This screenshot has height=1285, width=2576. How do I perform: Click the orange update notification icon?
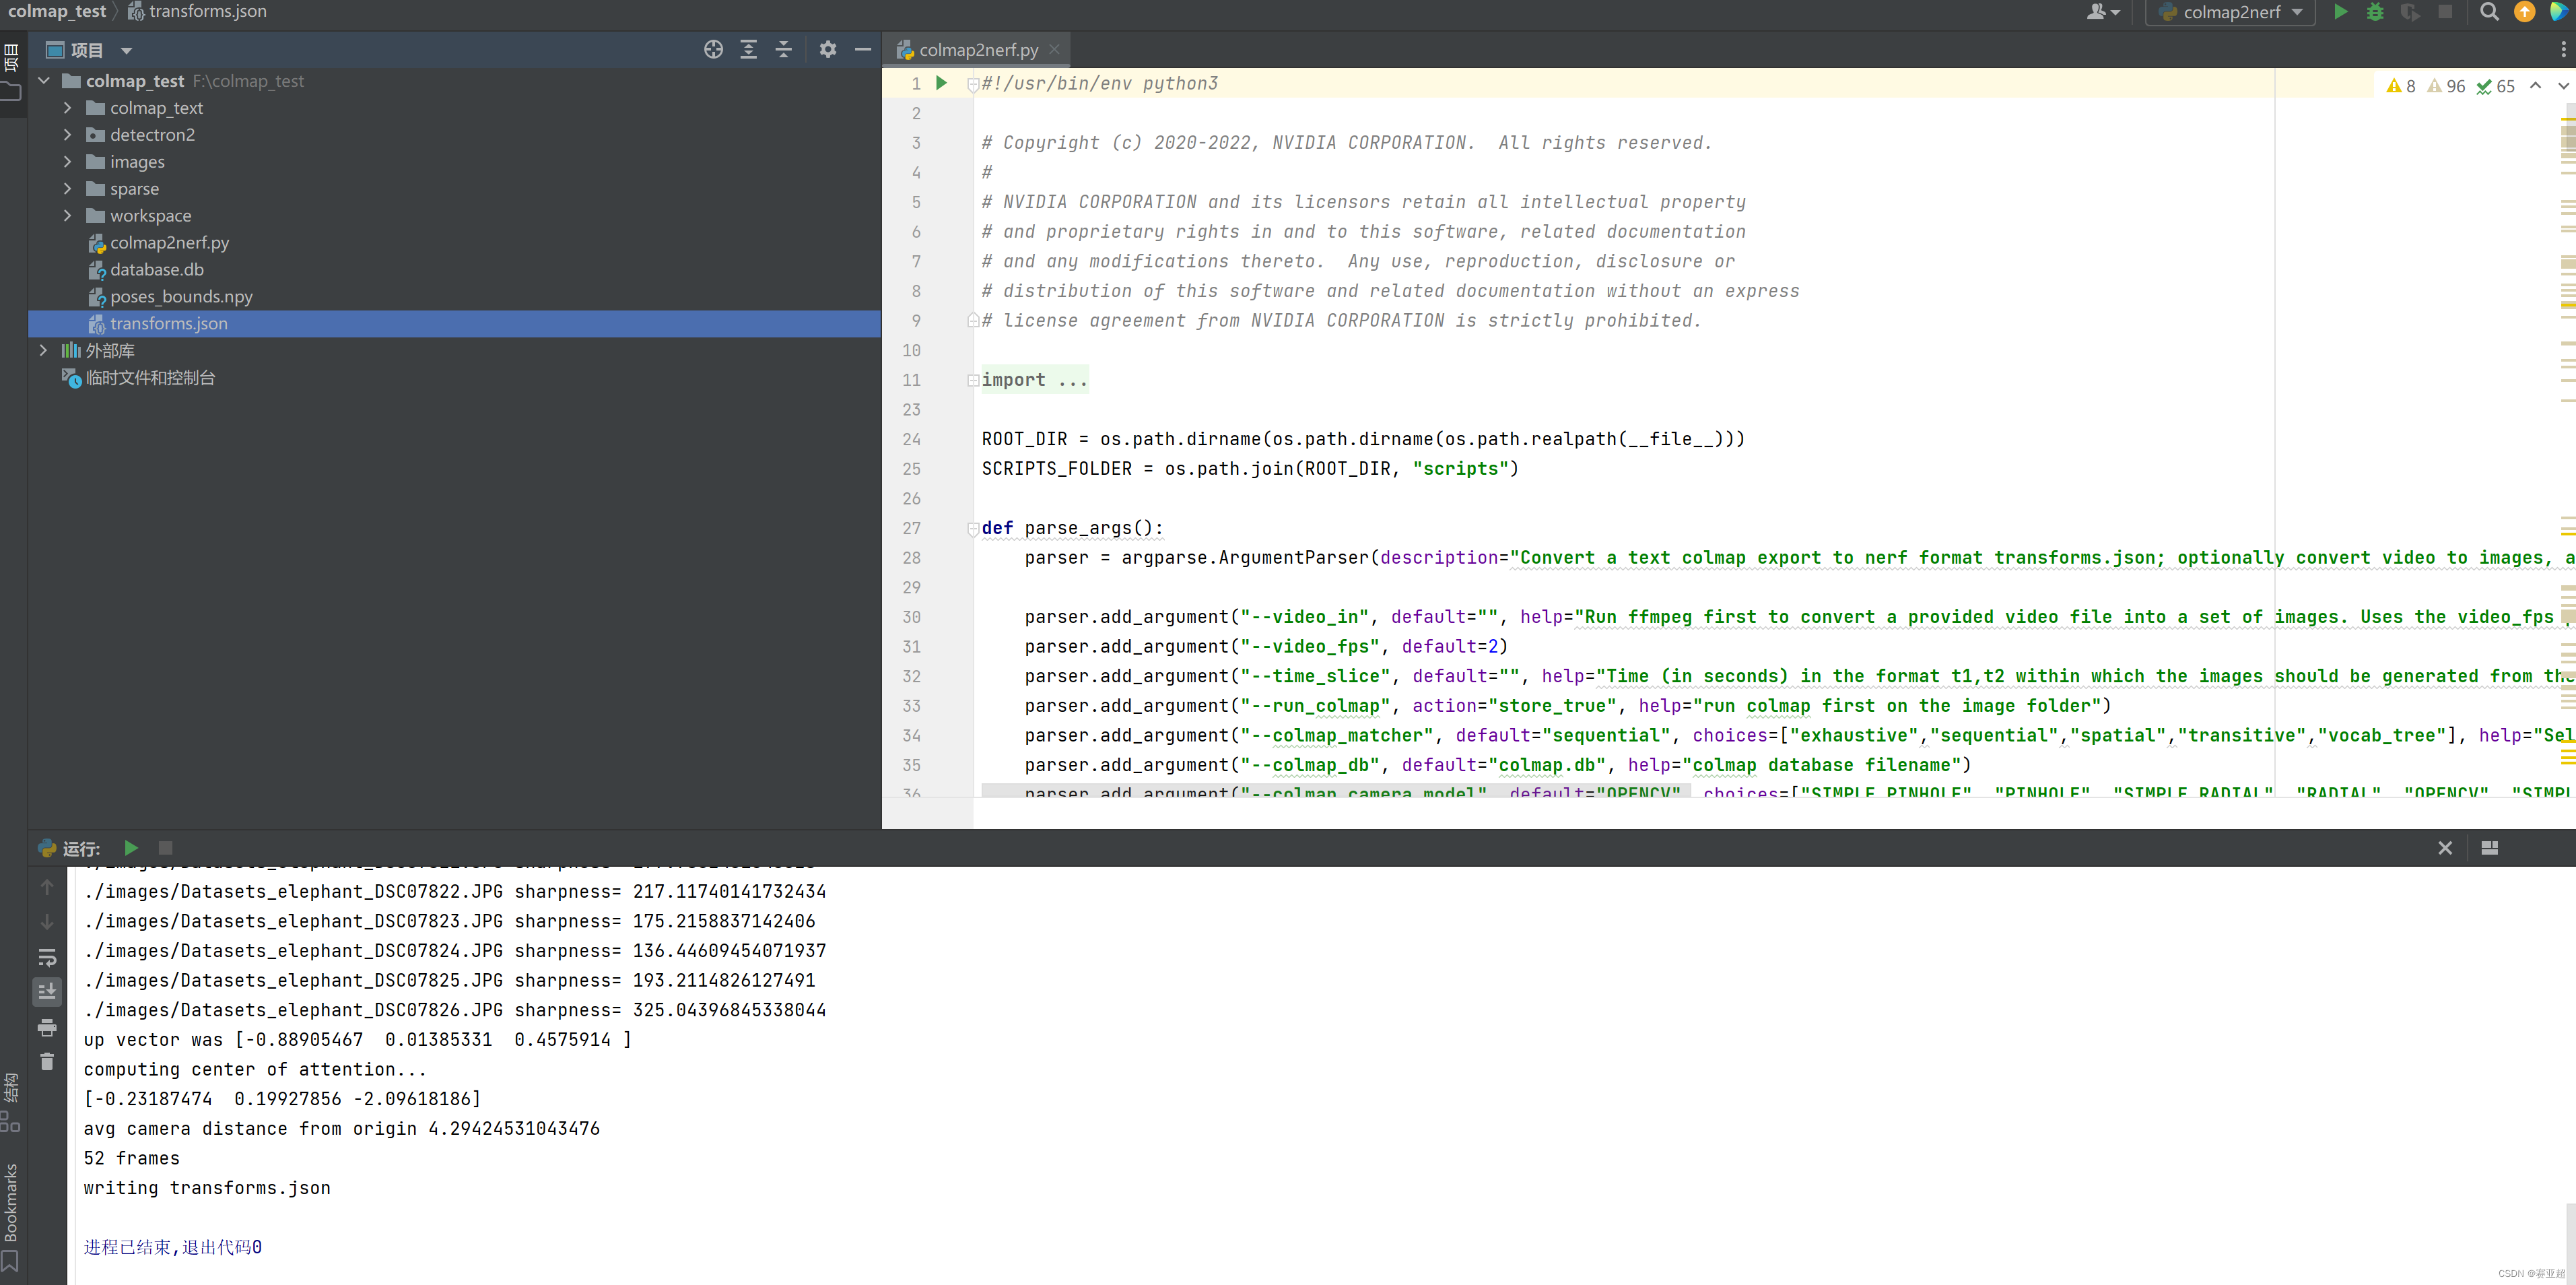pyautogui.click(x=2525, y=12)
